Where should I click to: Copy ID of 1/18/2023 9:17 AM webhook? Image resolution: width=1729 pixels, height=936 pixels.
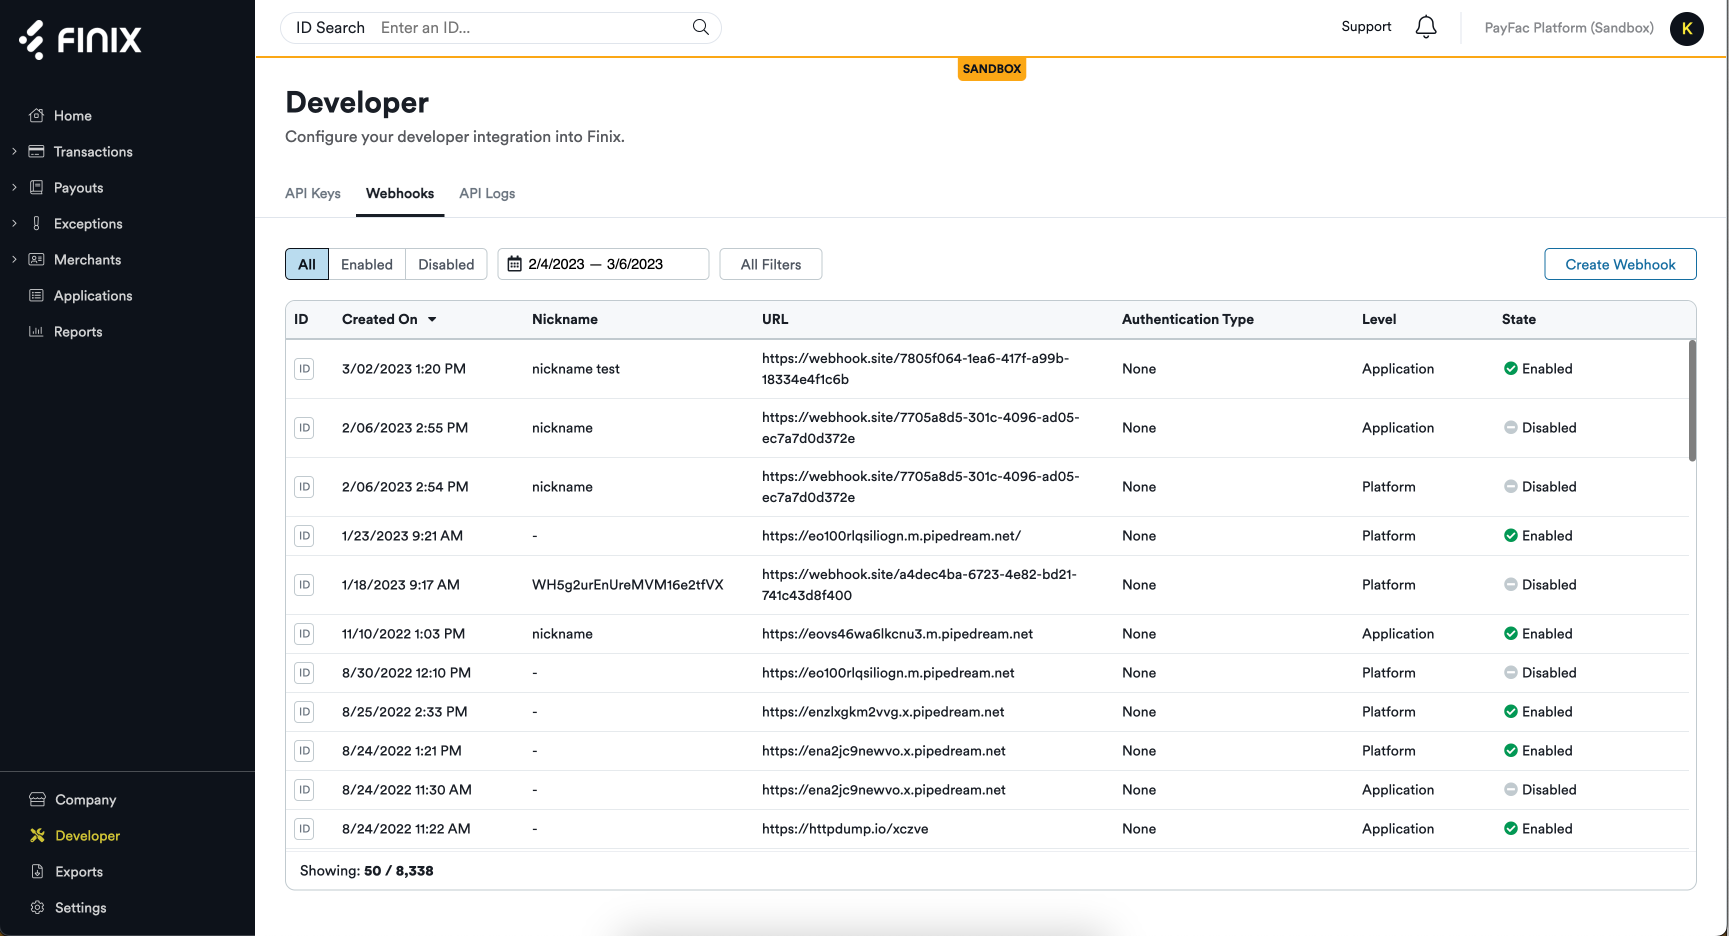(304, 585)
